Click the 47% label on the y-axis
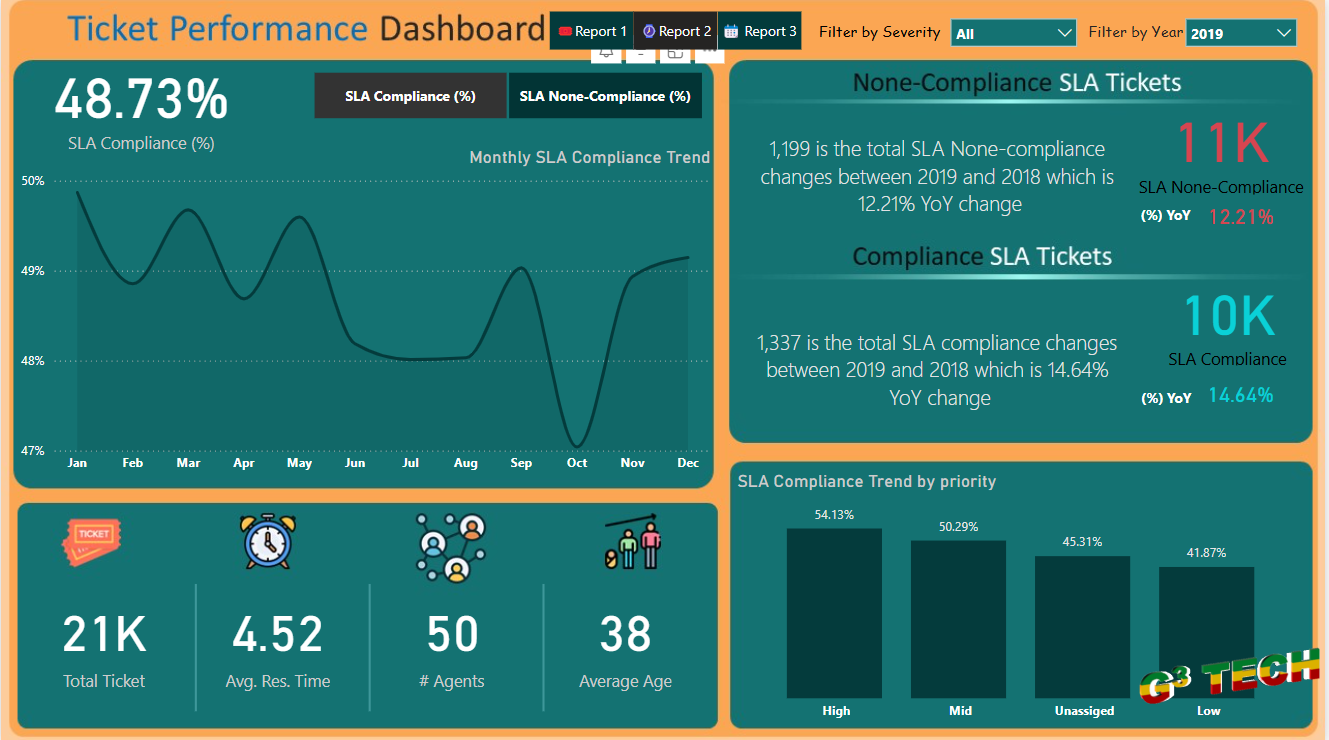Image resolution: width=1329 pixels, height=740 pixels. 33,451
